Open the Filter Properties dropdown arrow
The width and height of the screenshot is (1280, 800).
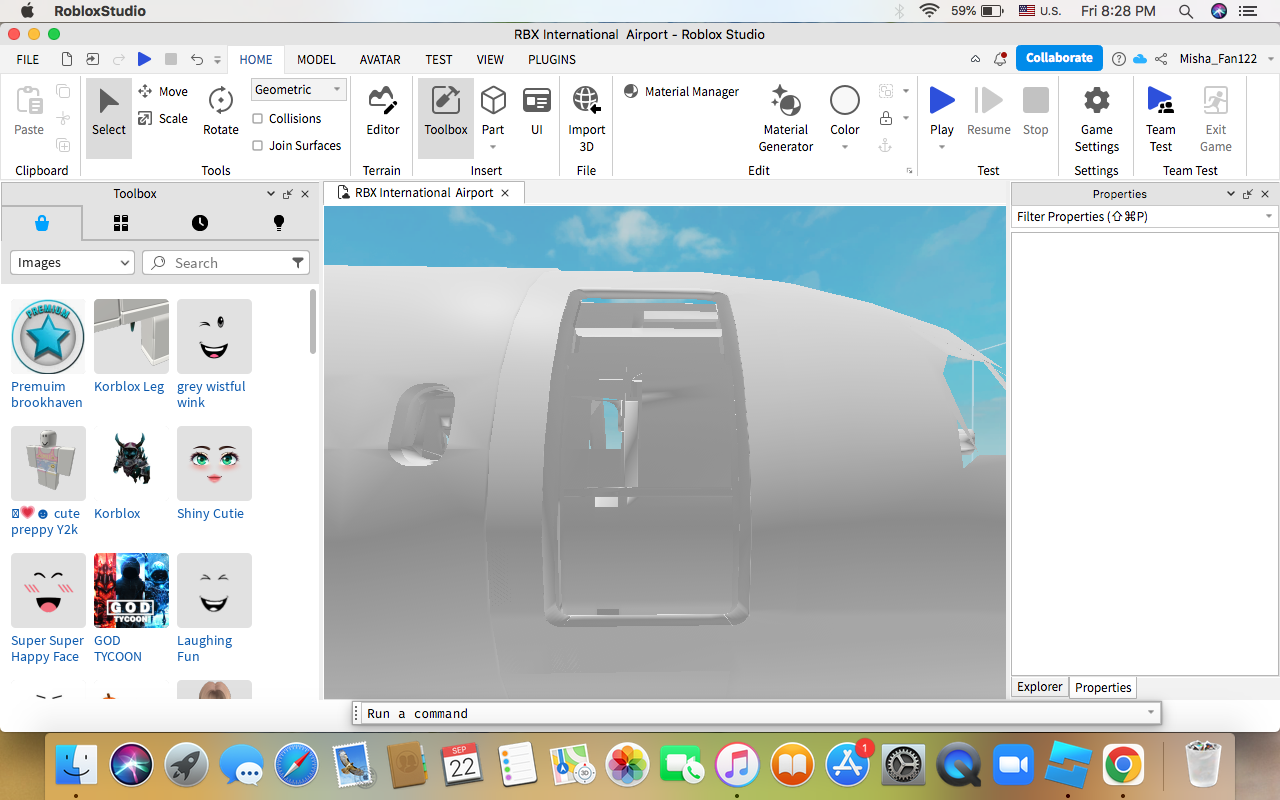pos(1269,217)
